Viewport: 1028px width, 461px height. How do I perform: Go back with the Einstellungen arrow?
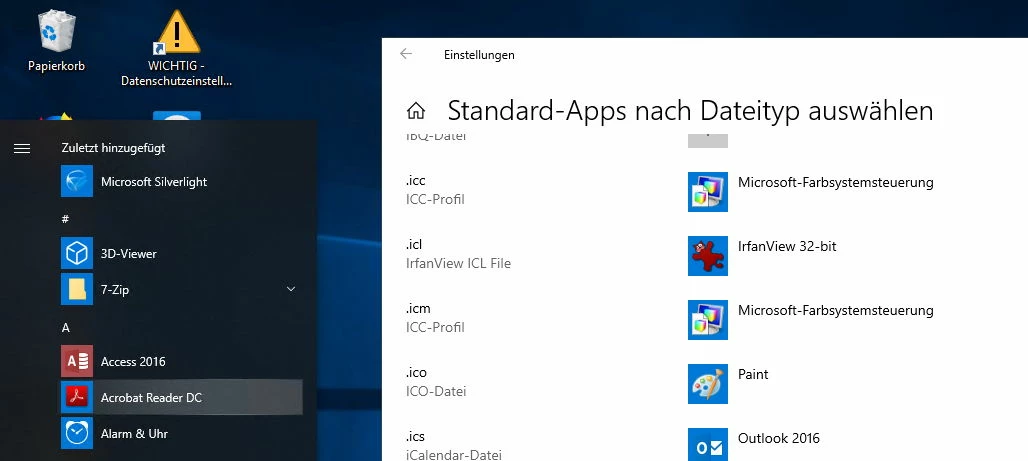pos(406,54)
